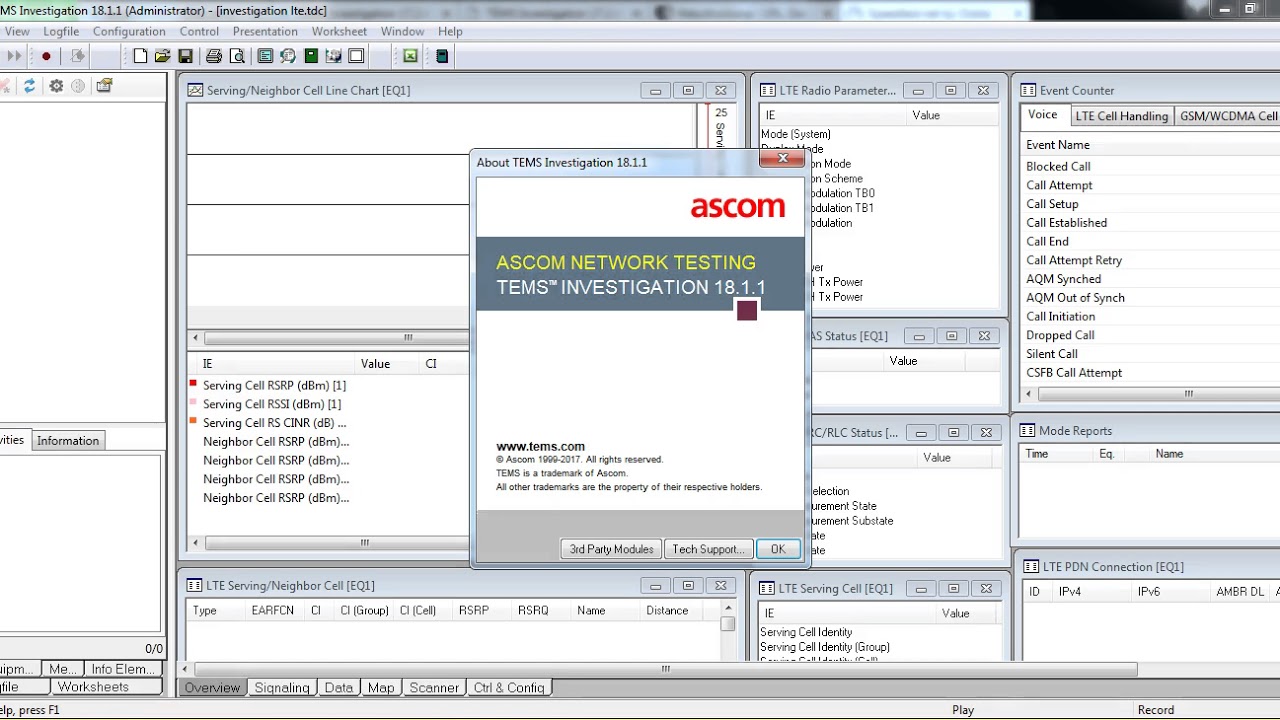The image size is (1280, 720).
Task: Click the New blank document toolbar icon
Action: 140,56
